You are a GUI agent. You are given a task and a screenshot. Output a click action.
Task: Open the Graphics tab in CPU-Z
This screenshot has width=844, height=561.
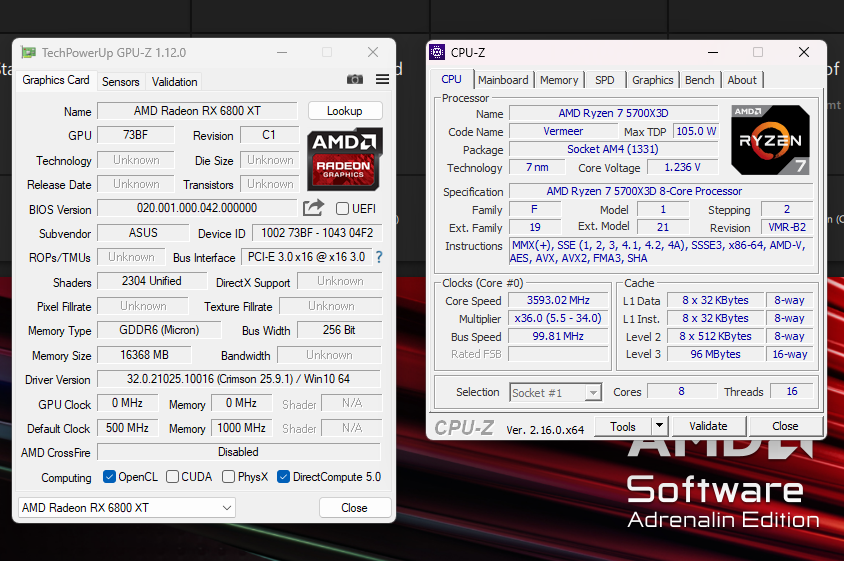pyautogui.click(x=652, y=80)
